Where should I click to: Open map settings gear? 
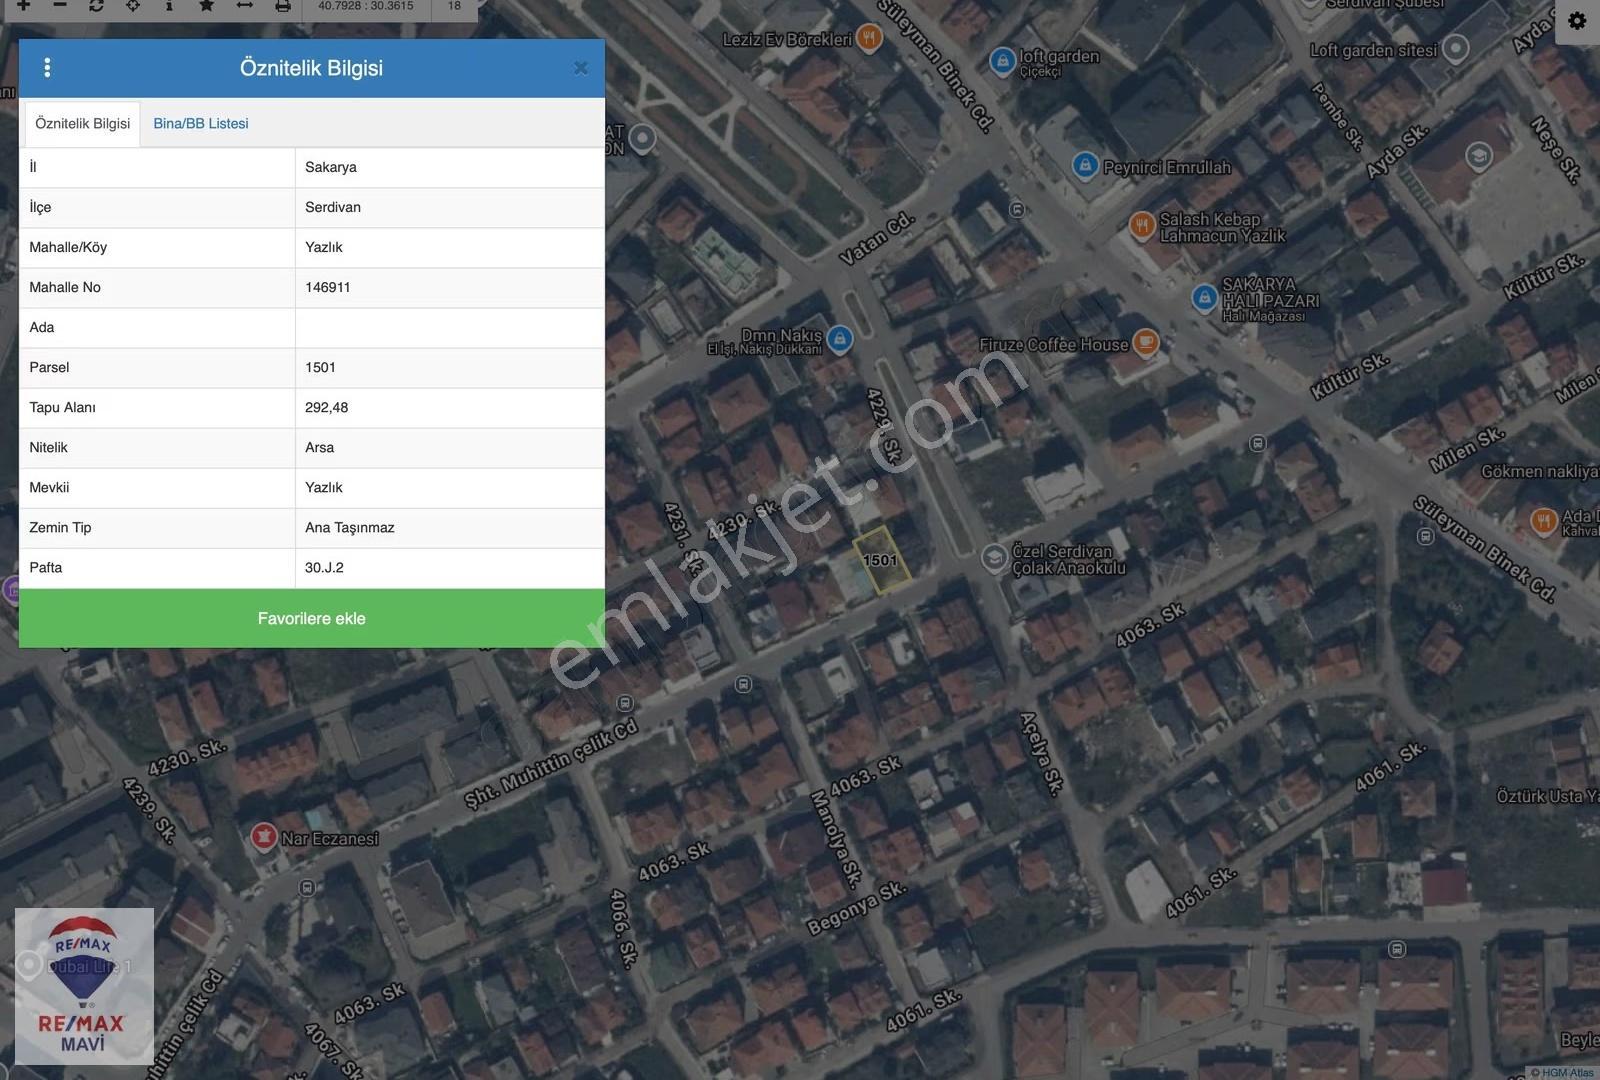tap(1577, 21)
